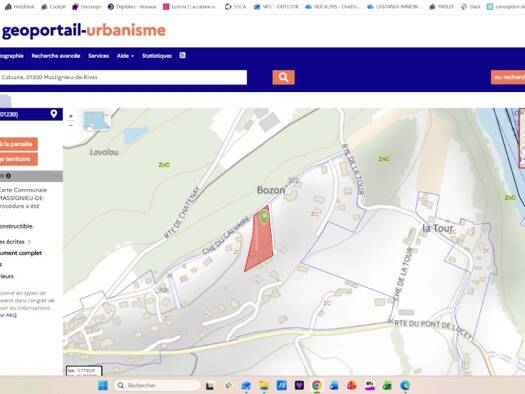
Task: Click the 'CHE DU CALVAIRE' road label
Action: [226, 235]
